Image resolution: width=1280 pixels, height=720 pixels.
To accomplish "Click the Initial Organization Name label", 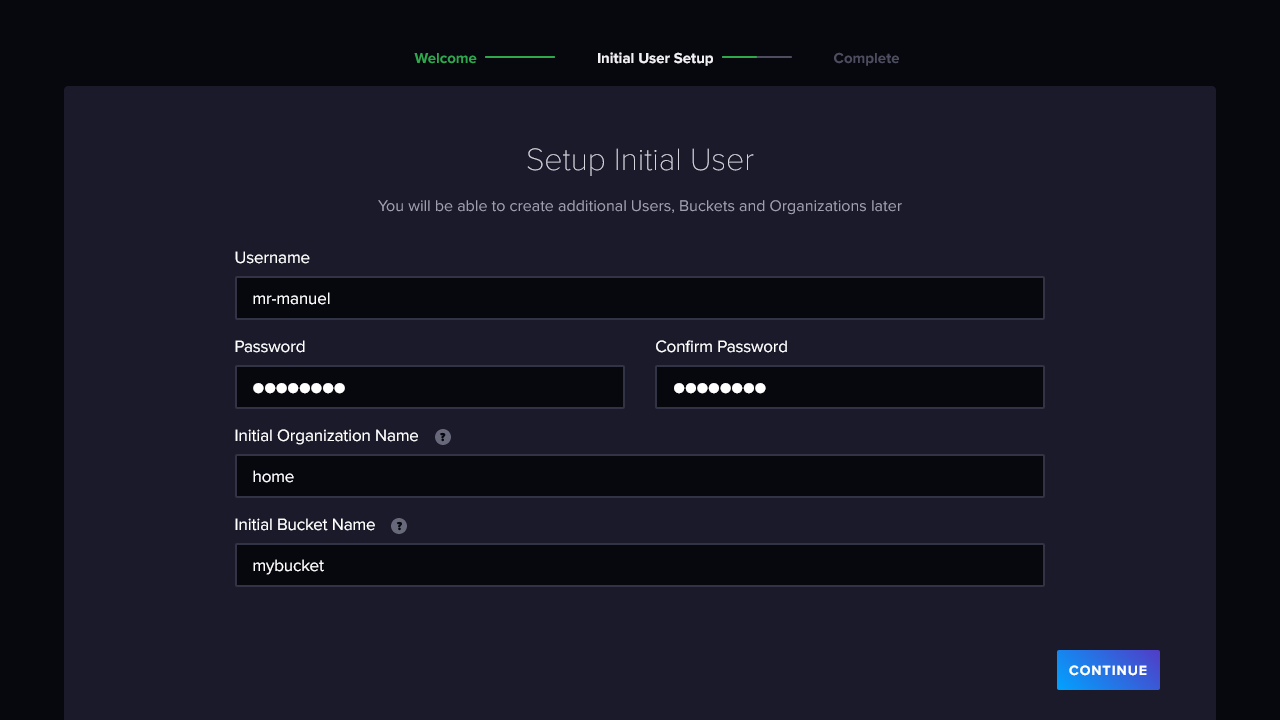I will click(326, 436).
